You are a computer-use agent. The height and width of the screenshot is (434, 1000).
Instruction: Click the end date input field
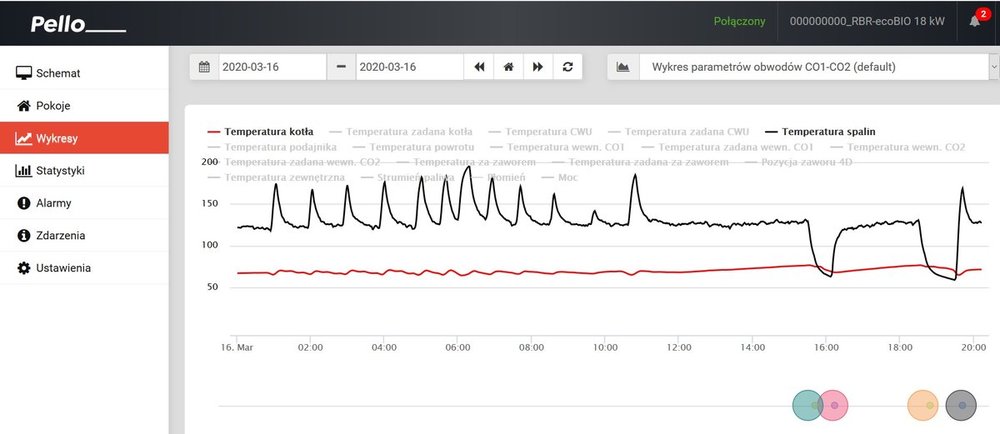408,67
